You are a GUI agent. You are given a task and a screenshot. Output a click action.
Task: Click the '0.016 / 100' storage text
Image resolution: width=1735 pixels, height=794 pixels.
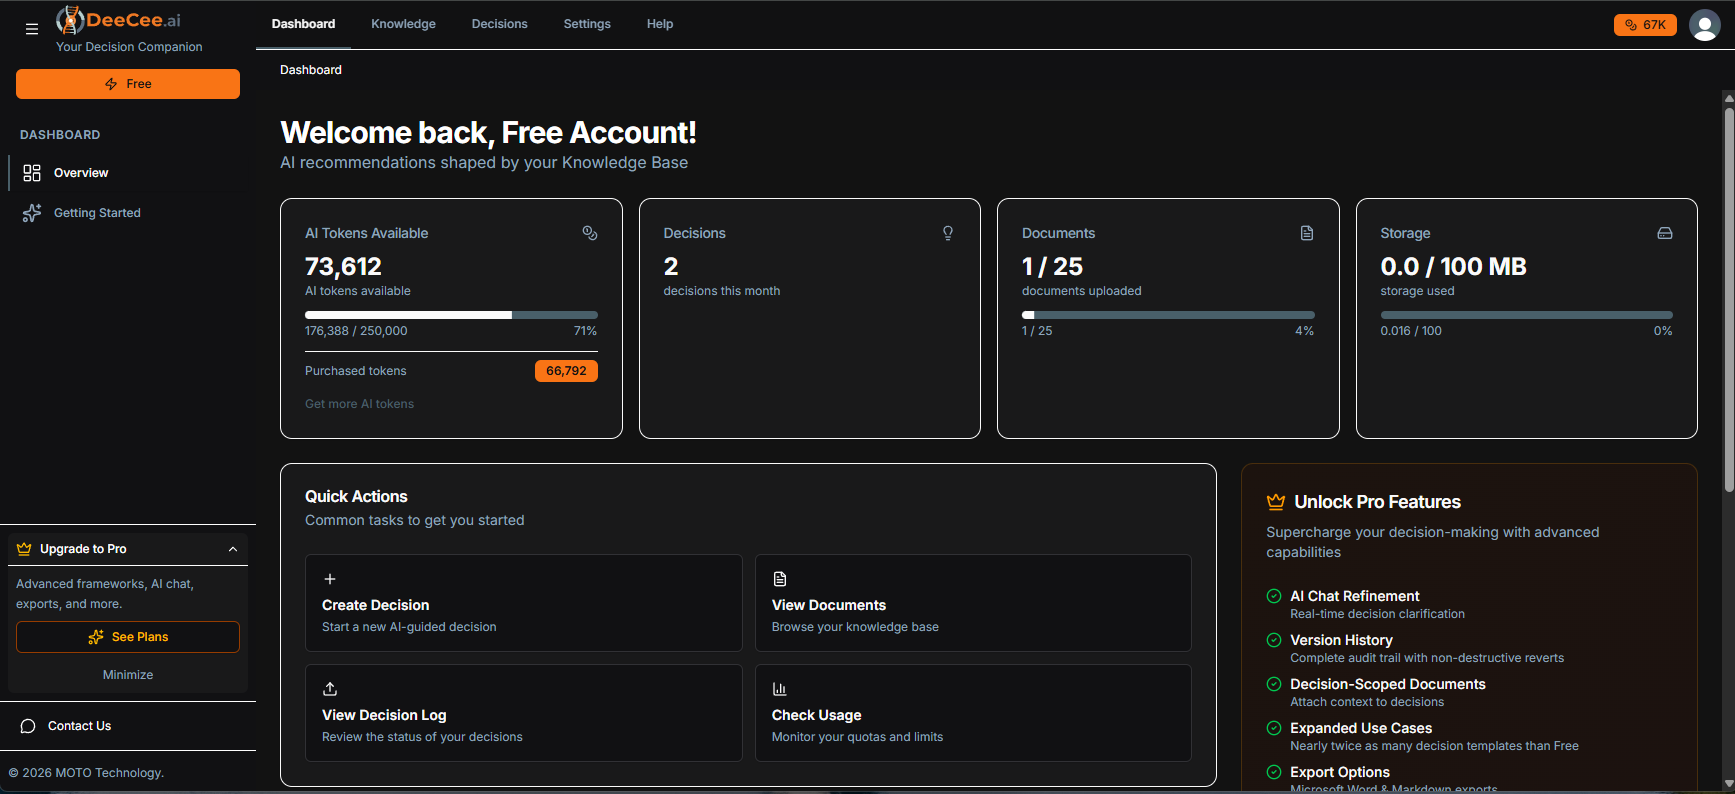click(1411, 331)
